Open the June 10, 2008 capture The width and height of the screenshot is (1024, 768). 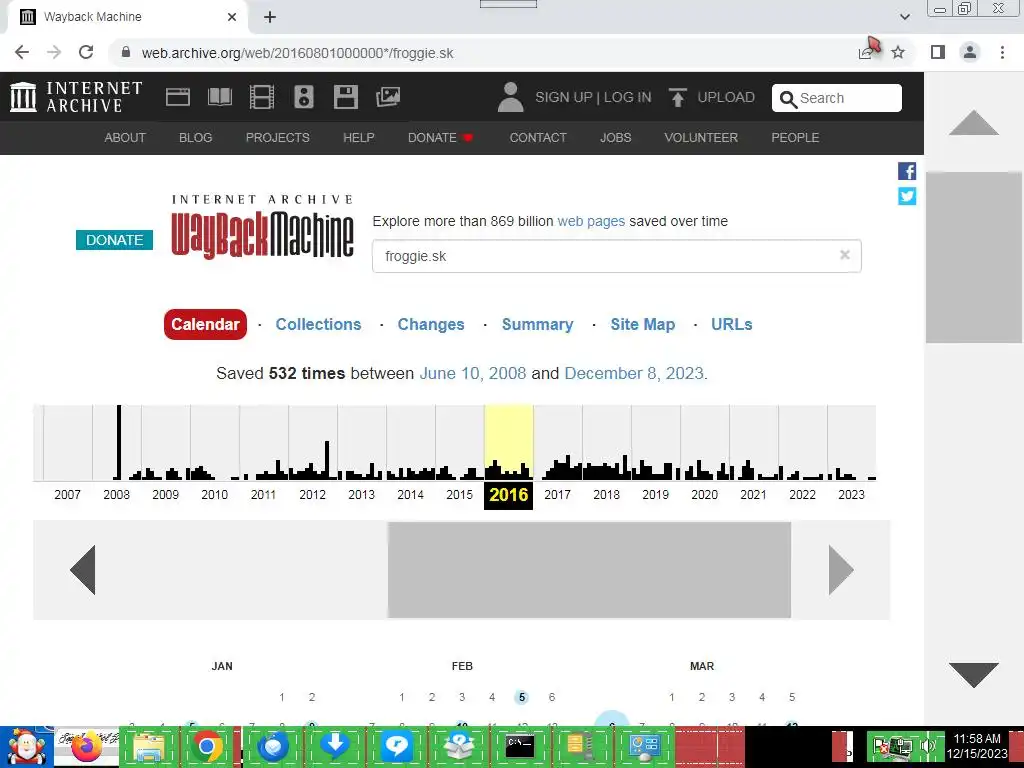coord(473,374)
